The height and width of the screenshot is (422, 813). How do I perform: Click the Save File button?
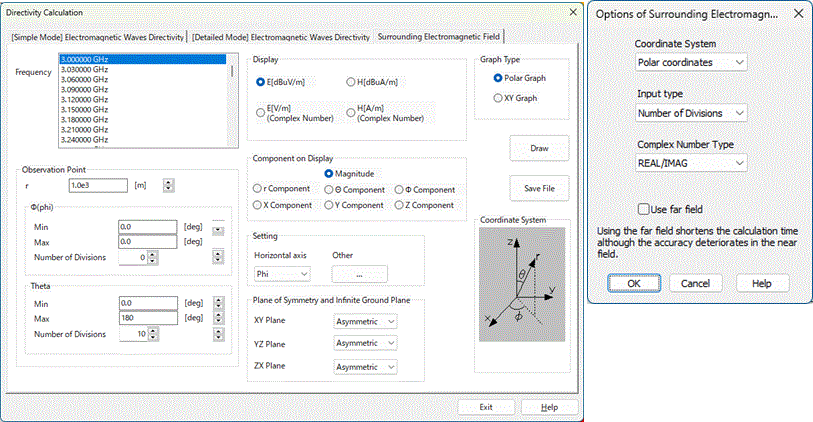(539, 188)
